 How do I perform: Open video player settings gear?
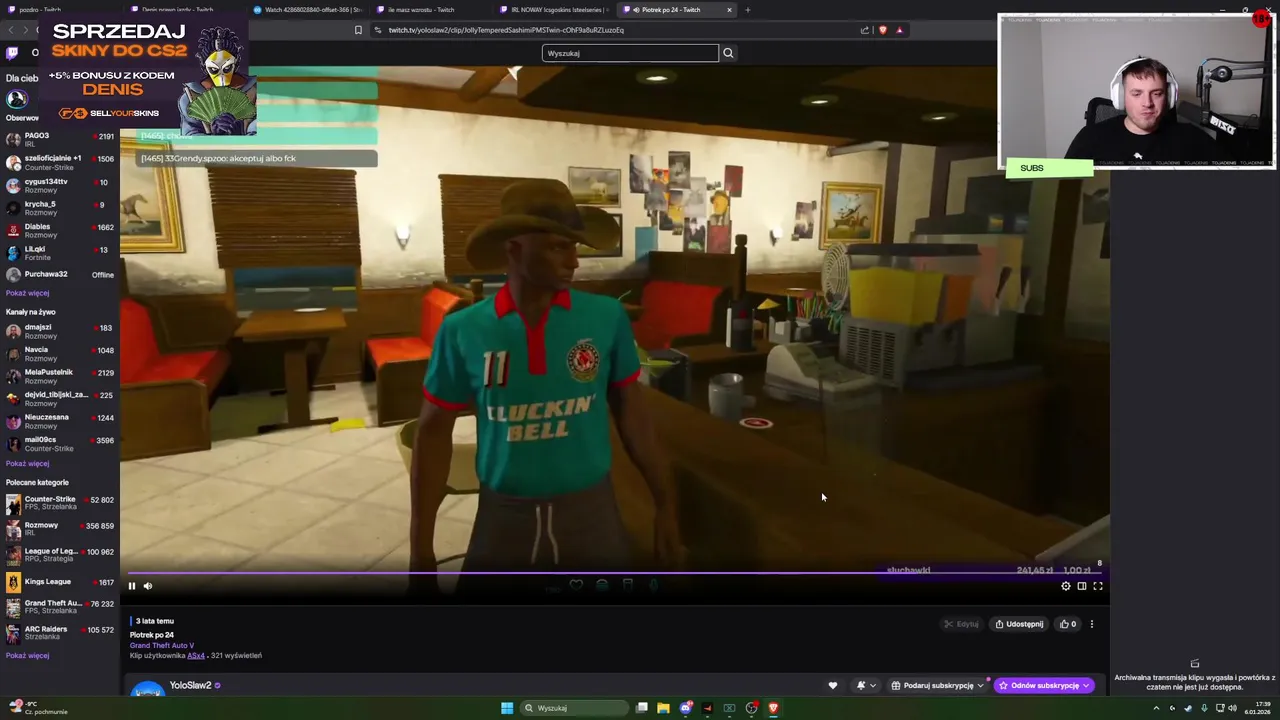(x=1066, y=586)
